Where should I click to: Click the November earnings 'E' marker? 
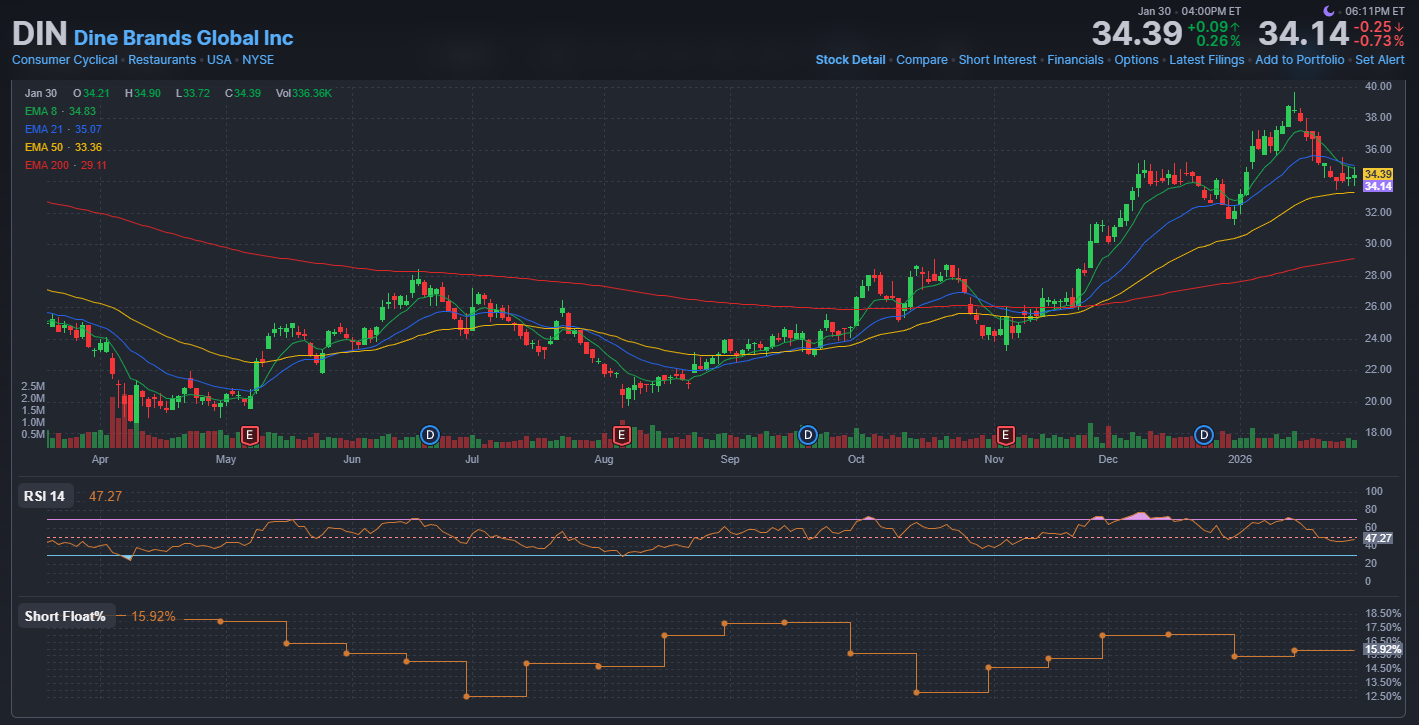click(1006, 434)
